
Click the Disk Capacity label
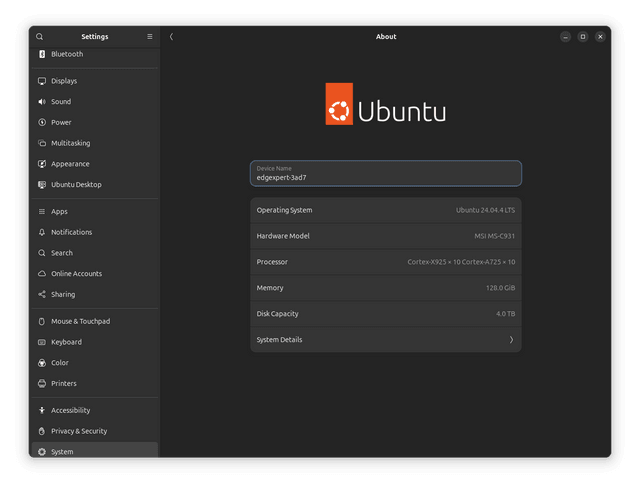278,314
